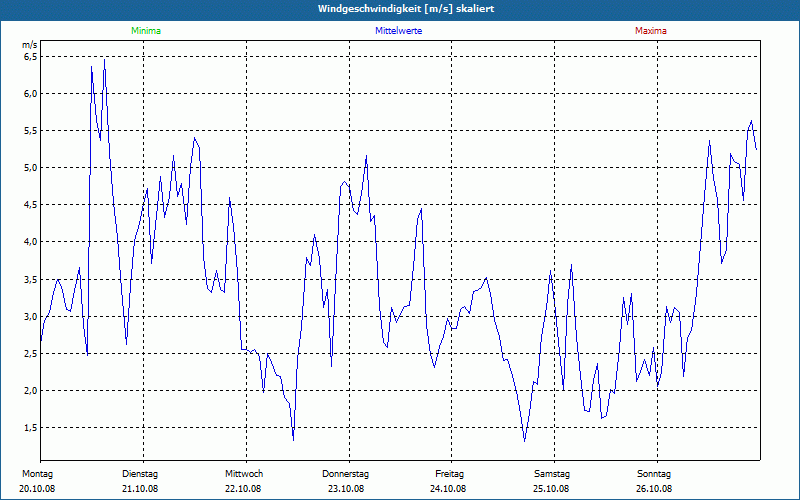Click the date 25.10.08
800x500 pixels.
(551, 489)
